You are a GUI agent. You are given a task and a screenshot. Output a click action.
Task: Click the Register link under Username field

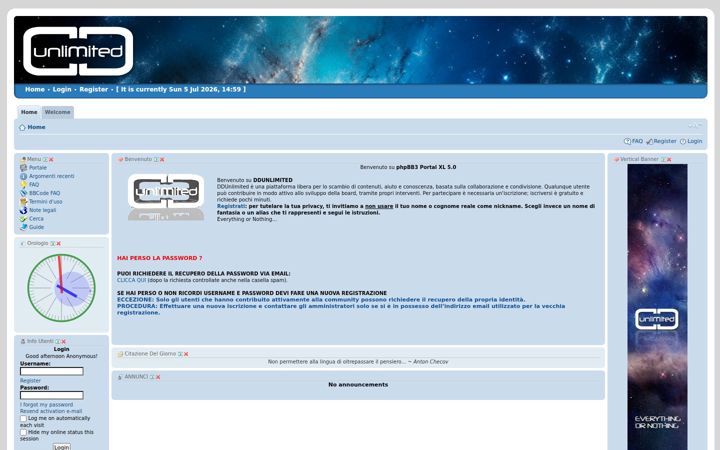(x=30, y=381)
